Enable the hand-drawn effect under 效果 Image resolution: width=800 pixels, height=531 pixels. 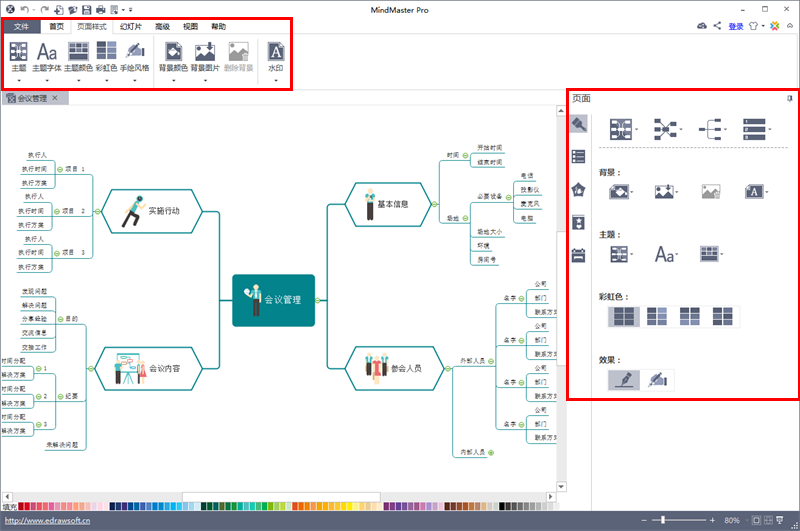coord(658,380)
